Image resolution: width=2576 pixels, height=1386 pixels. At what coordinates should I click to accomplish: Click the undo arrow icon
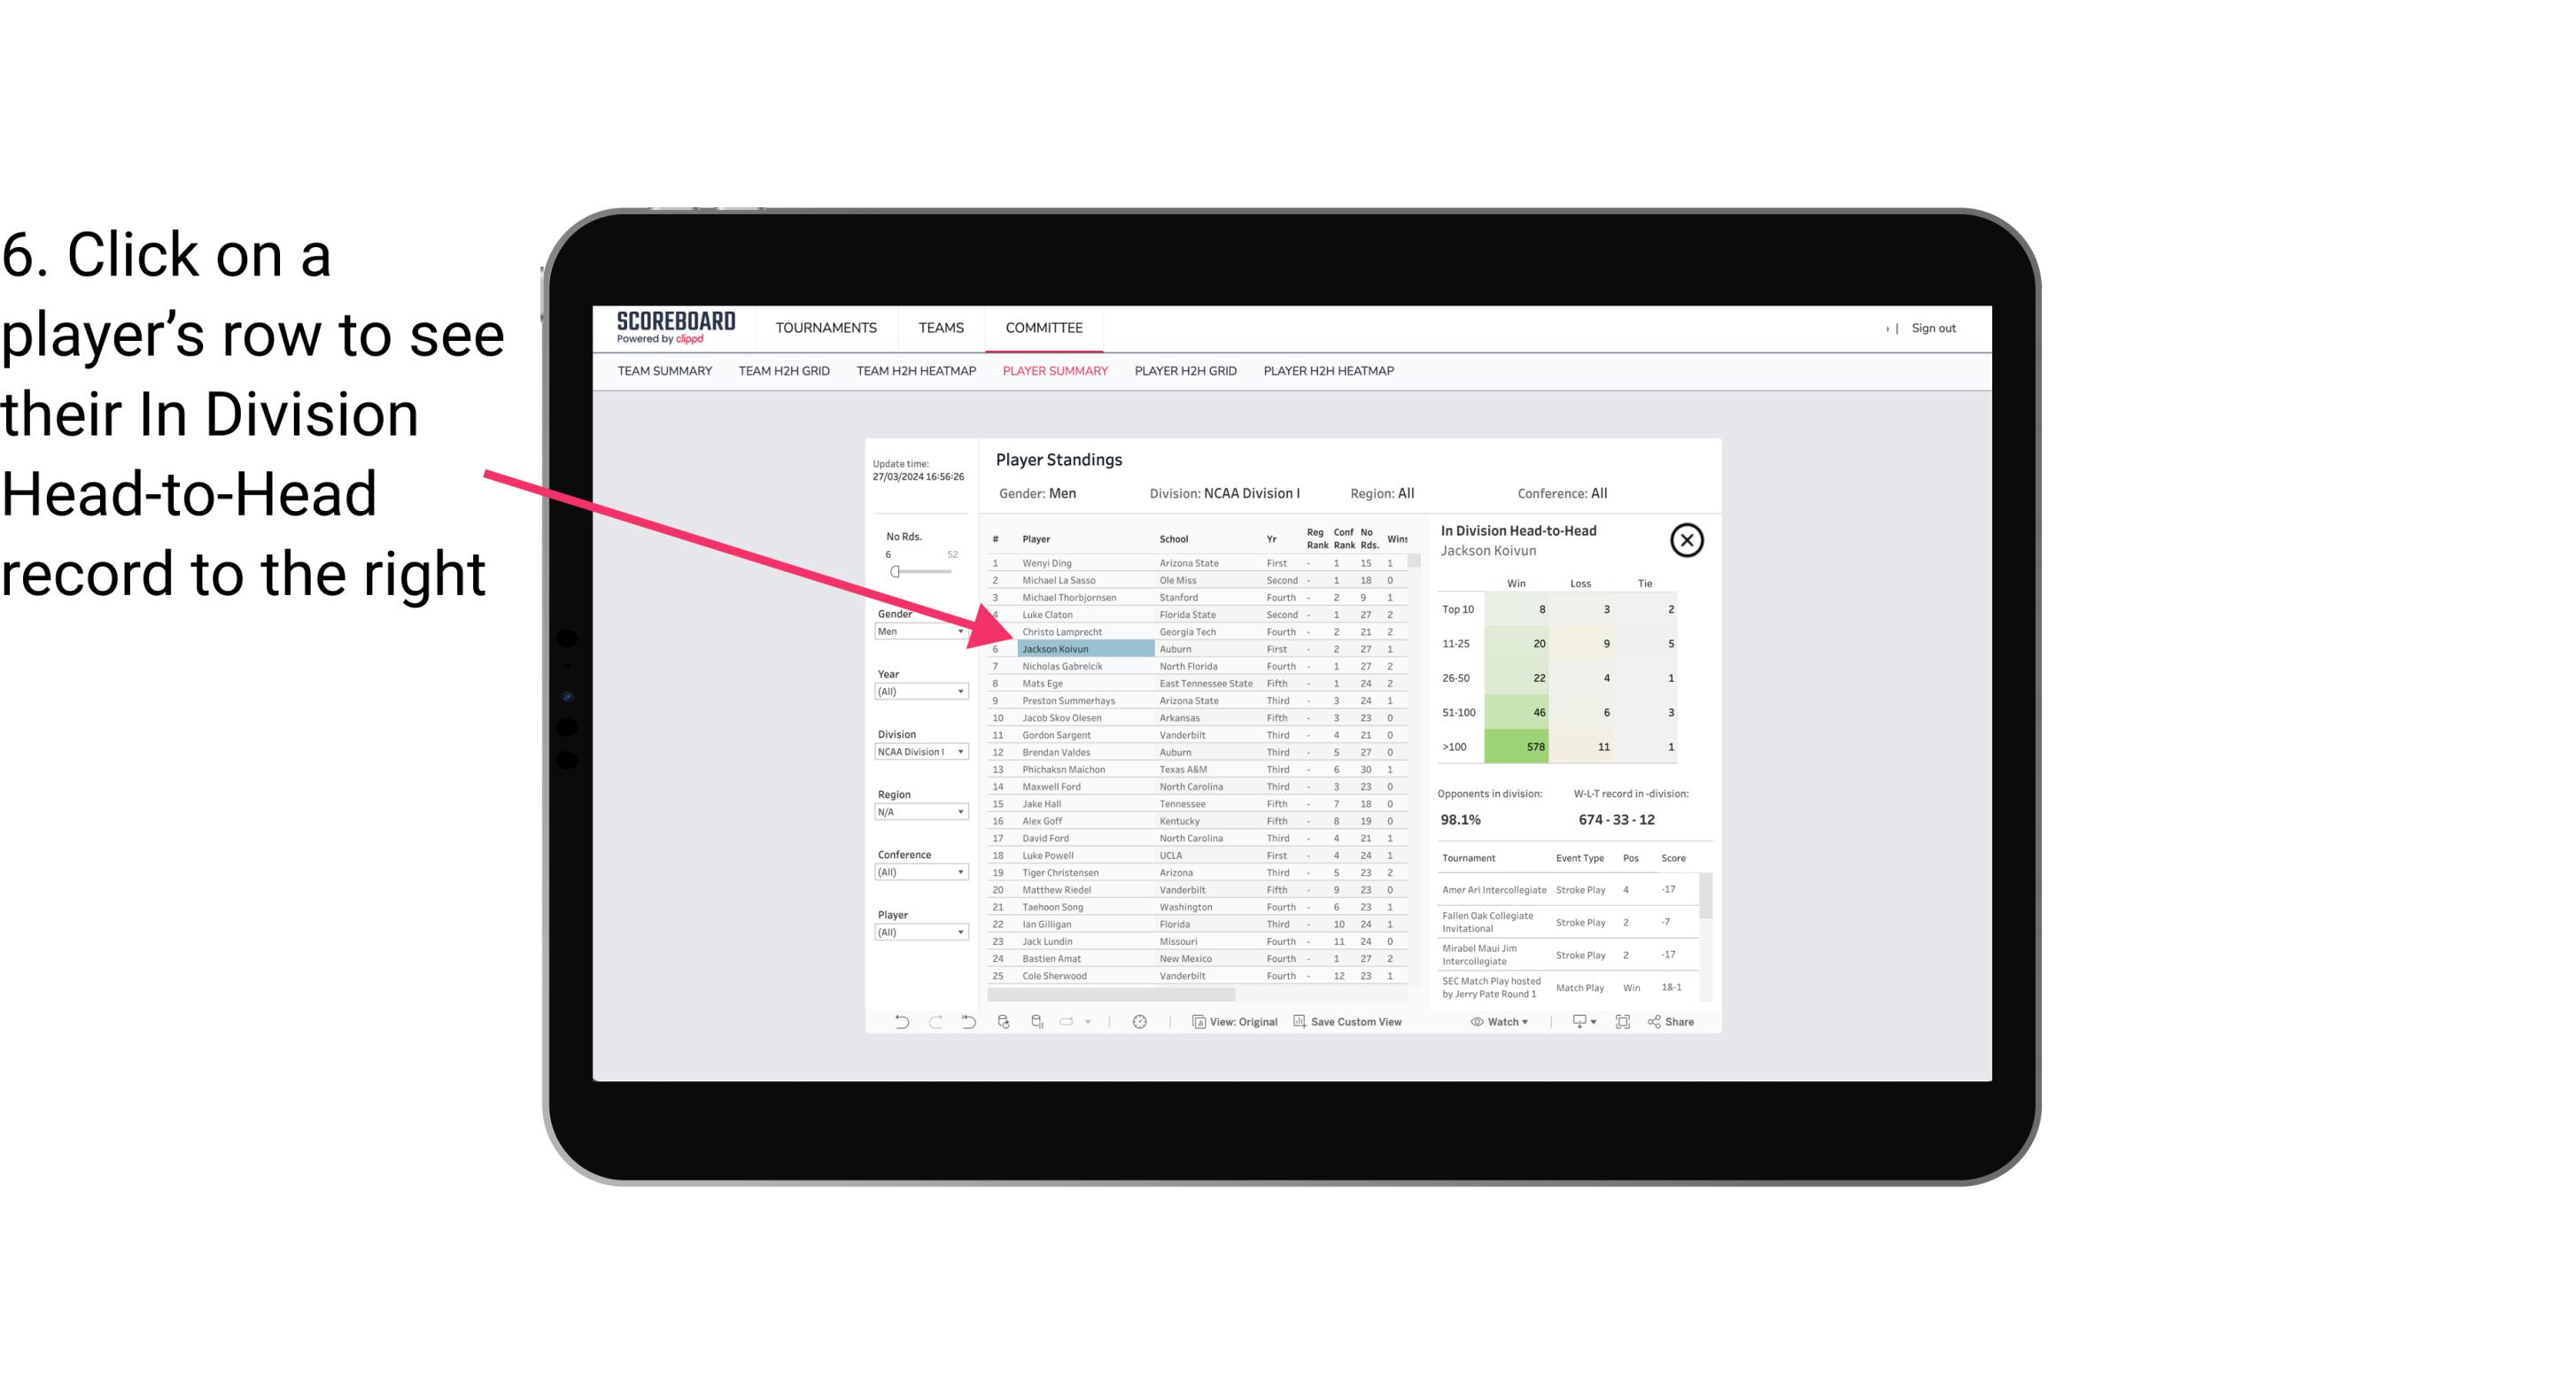pos(898,1024)
